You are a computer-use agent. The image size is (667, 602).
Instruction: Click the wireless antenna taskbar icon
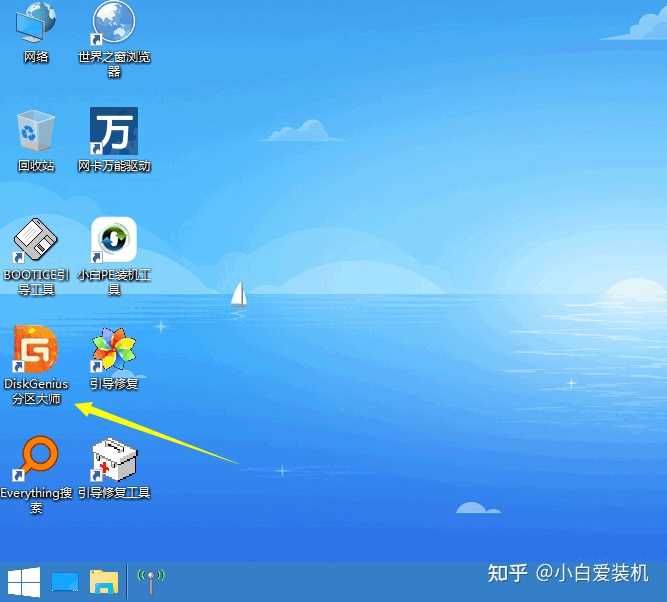click(x=151, y=582)
